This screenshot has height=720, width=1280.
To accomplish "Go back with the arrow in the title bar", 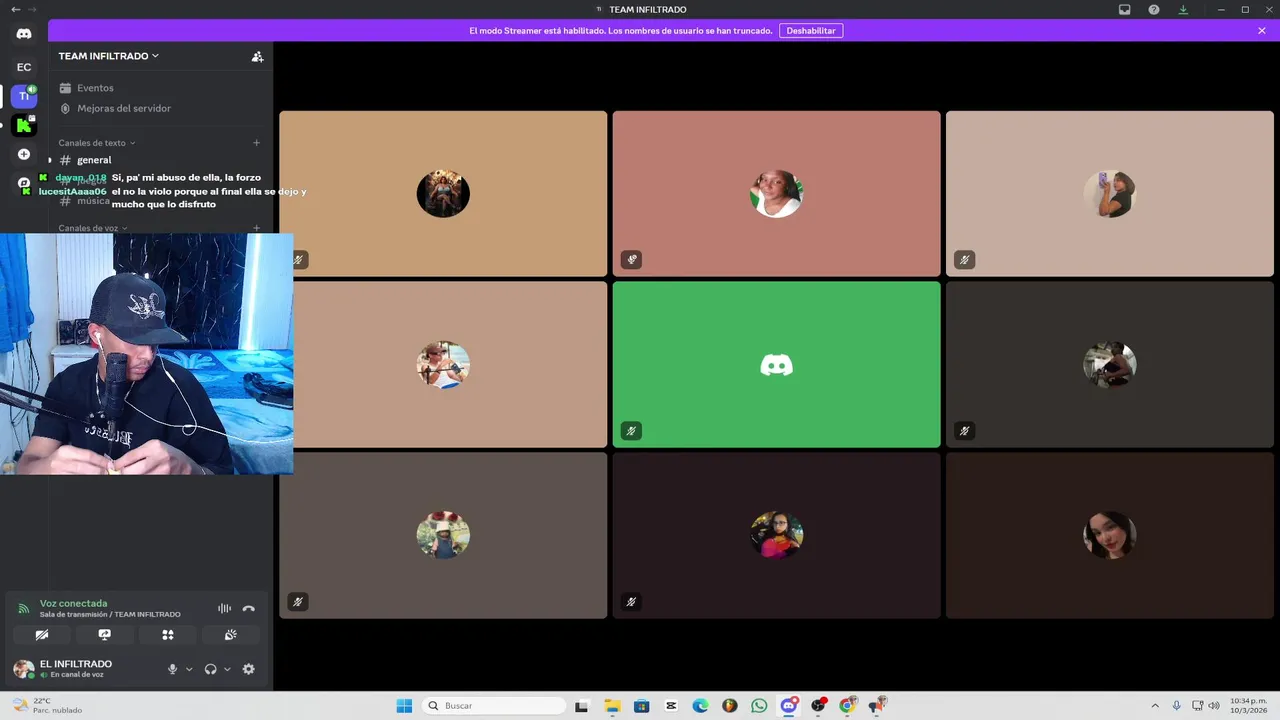I will 15,9.
